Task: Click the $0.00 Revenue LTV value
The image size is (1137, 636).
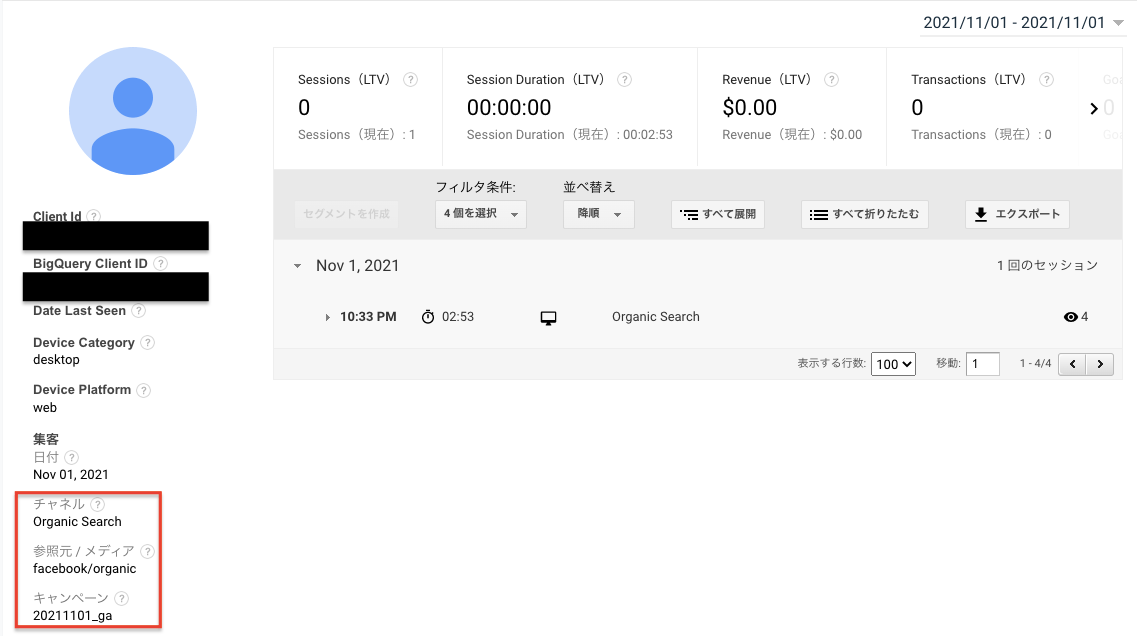Action: coord(750,107)
